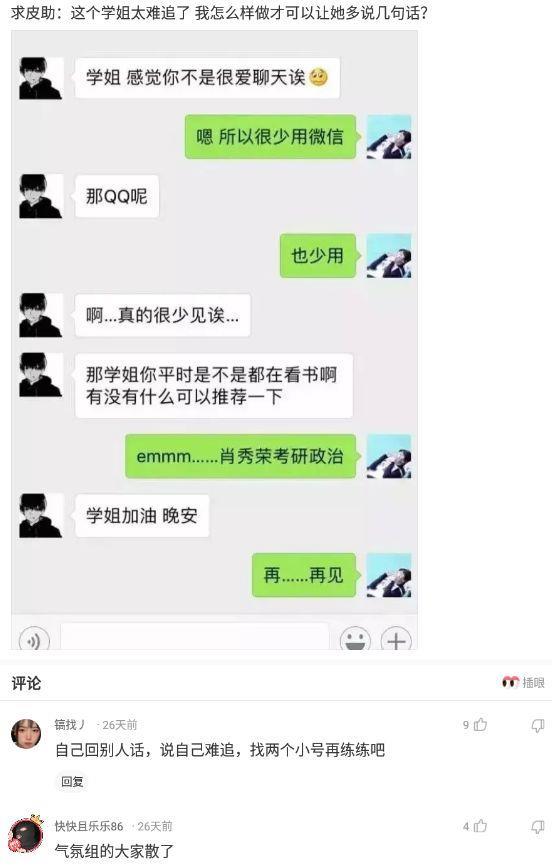
Task: Click the first commenter's girl avatar
Action: click(x=26, y=734)
